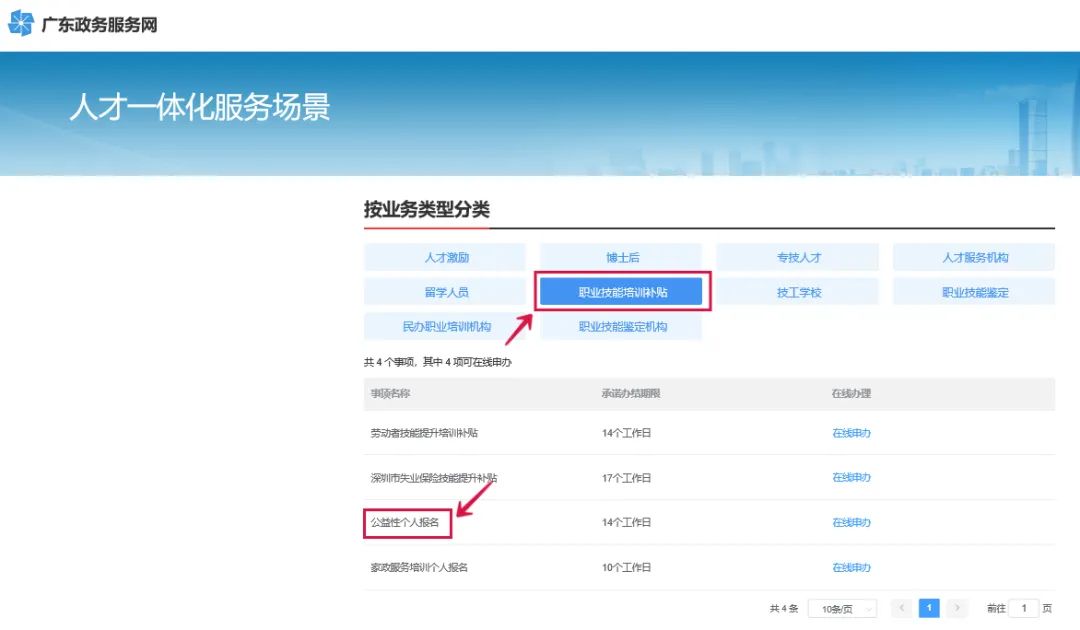The image size is (1080, 630).
Task: Click 在线申办 for 深圳市失业保险技能提升补贴
Action: [x=851, y=477]
